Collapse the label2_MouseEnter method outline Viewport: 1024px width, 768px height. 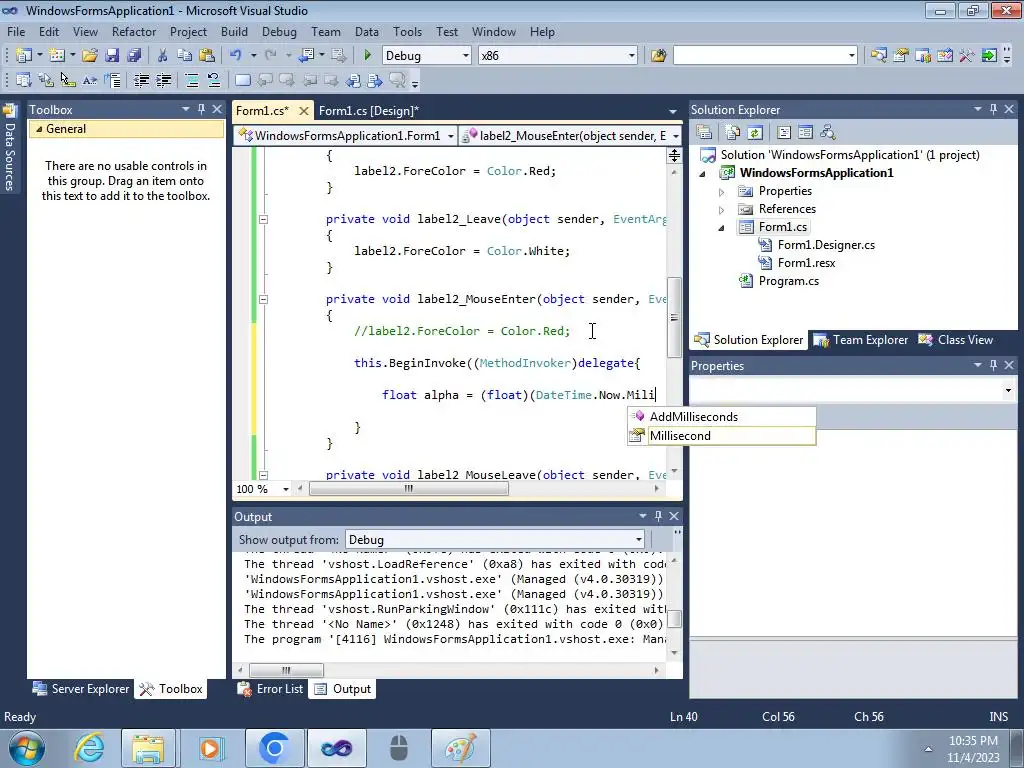click(x=263, y=299)
